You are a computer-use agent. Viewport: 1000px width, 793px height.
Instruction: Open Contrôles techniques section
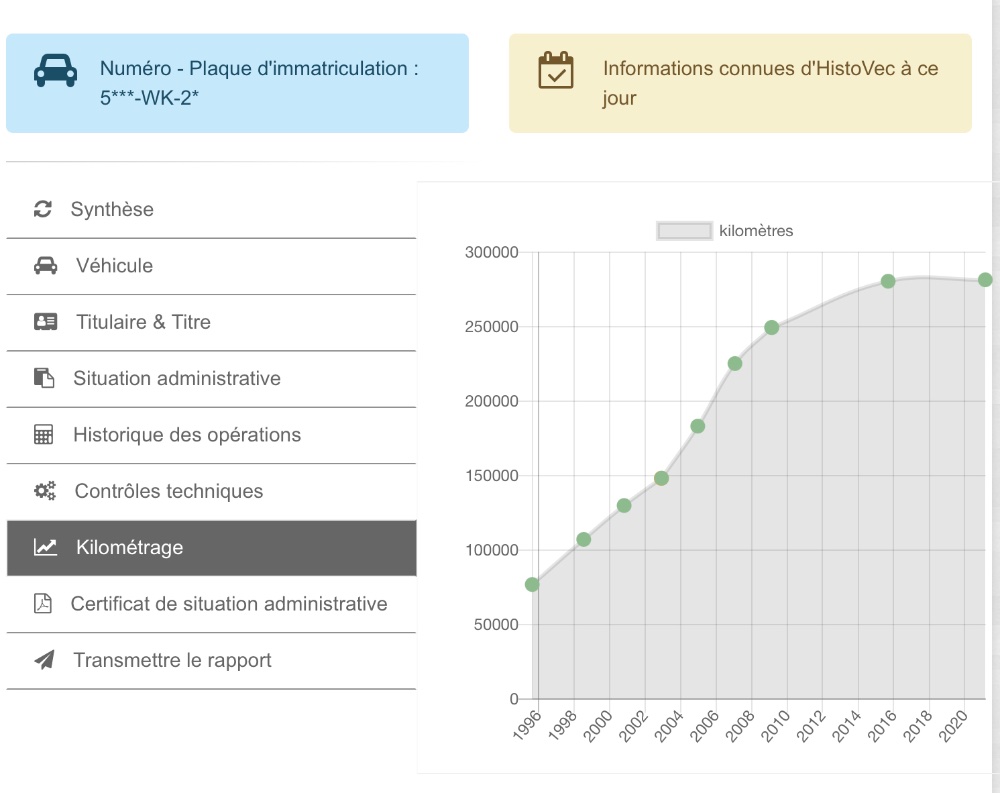coord(168,491)
